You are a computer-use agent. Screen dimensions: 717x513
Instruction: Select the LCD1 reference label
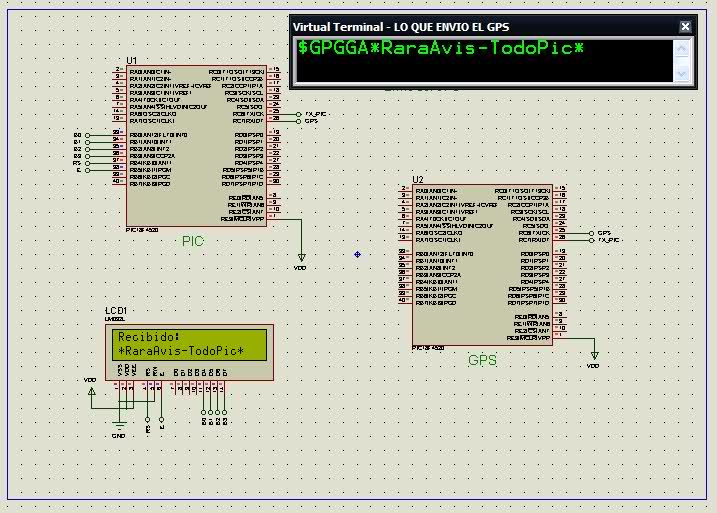(116, 311)
